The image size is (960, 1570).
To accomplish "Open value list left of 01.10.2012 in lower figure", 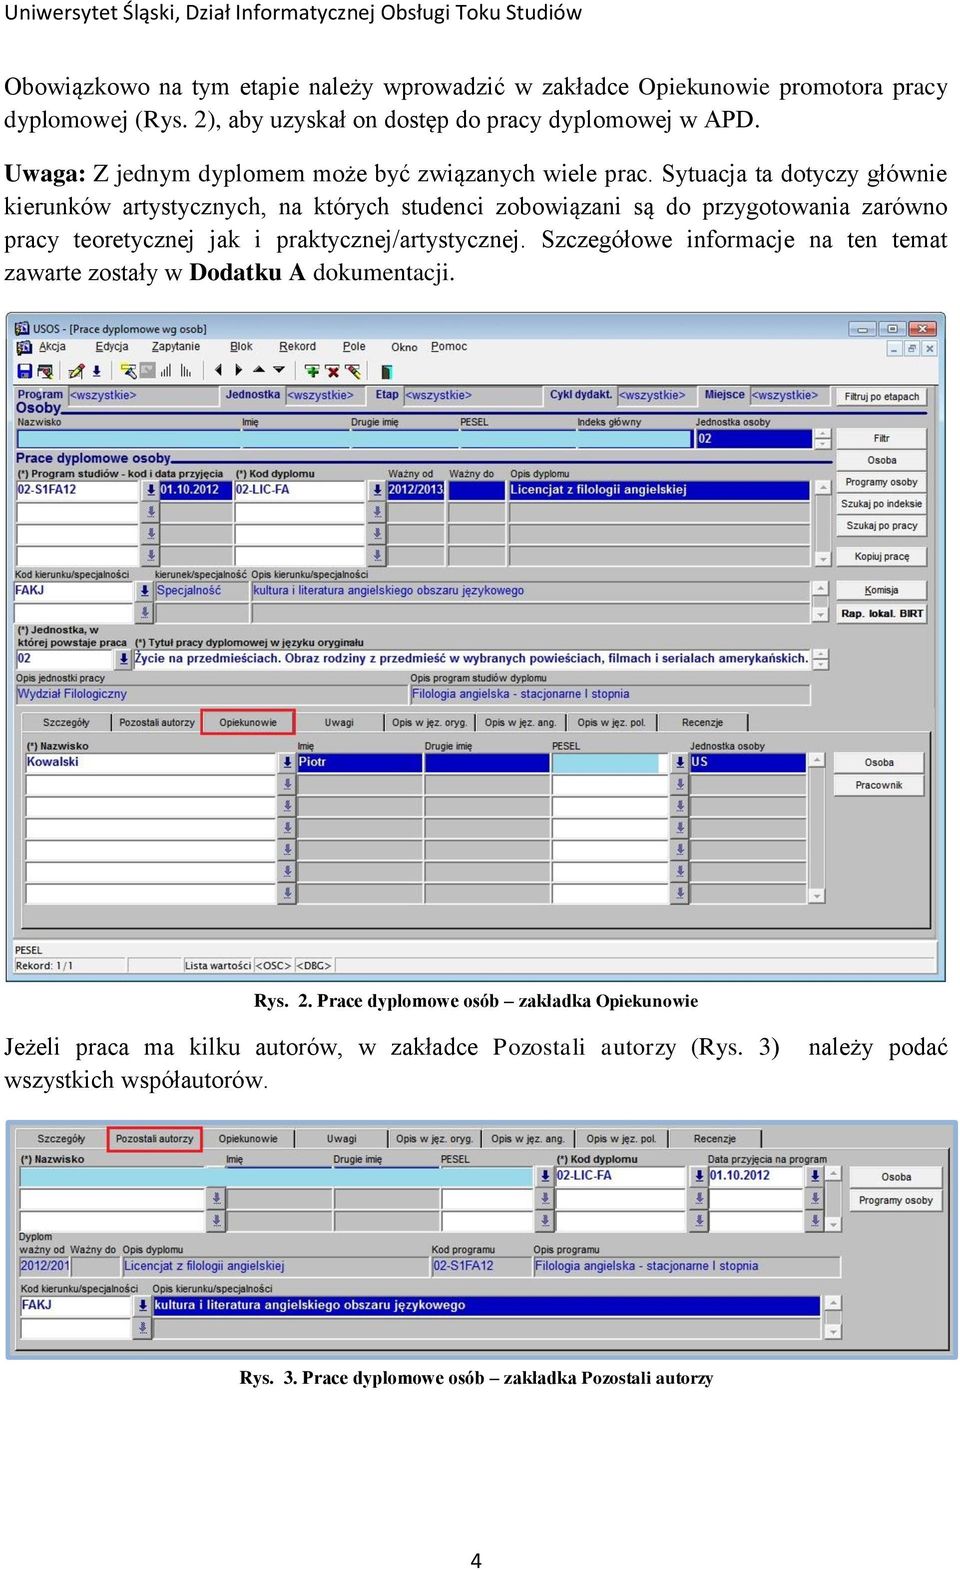I will (699, 1176).
